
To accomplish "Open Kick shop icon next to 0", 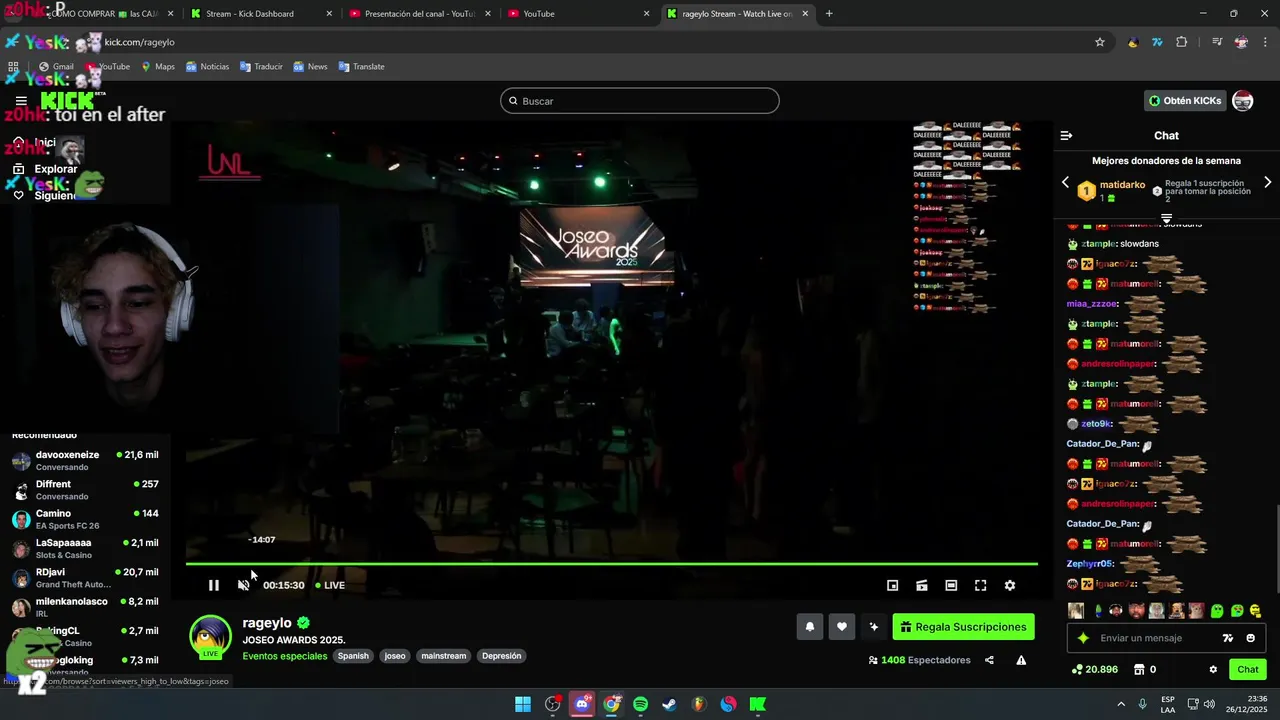I will (1138, 670).
